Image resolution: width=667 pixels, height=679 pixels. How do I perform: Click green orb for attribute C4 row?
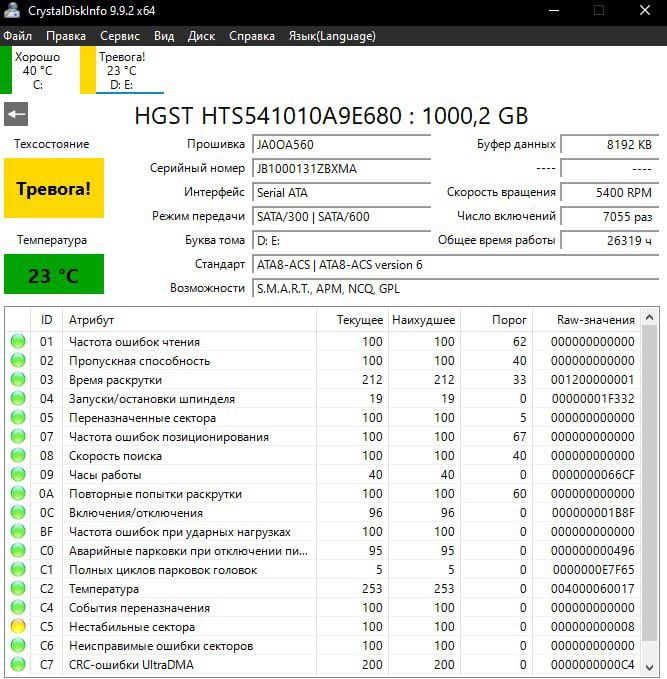[18, 608]
